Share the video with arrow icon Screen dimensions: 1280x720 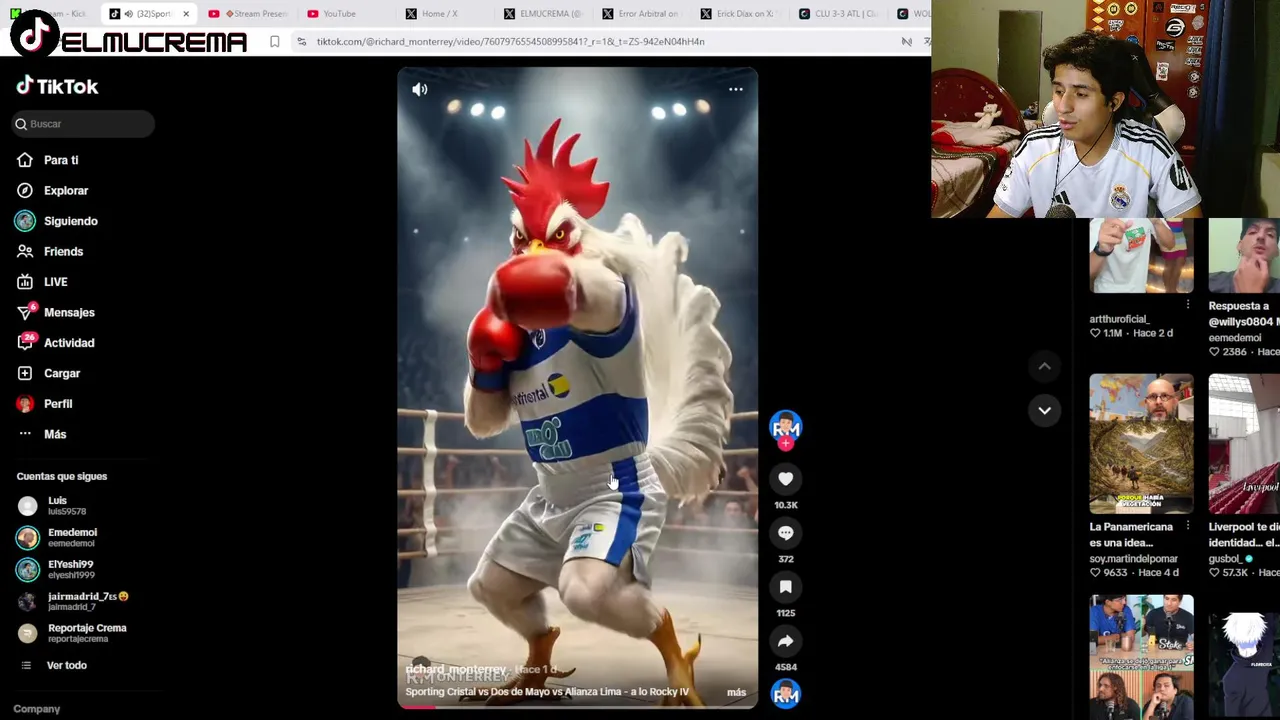point(786,641)
